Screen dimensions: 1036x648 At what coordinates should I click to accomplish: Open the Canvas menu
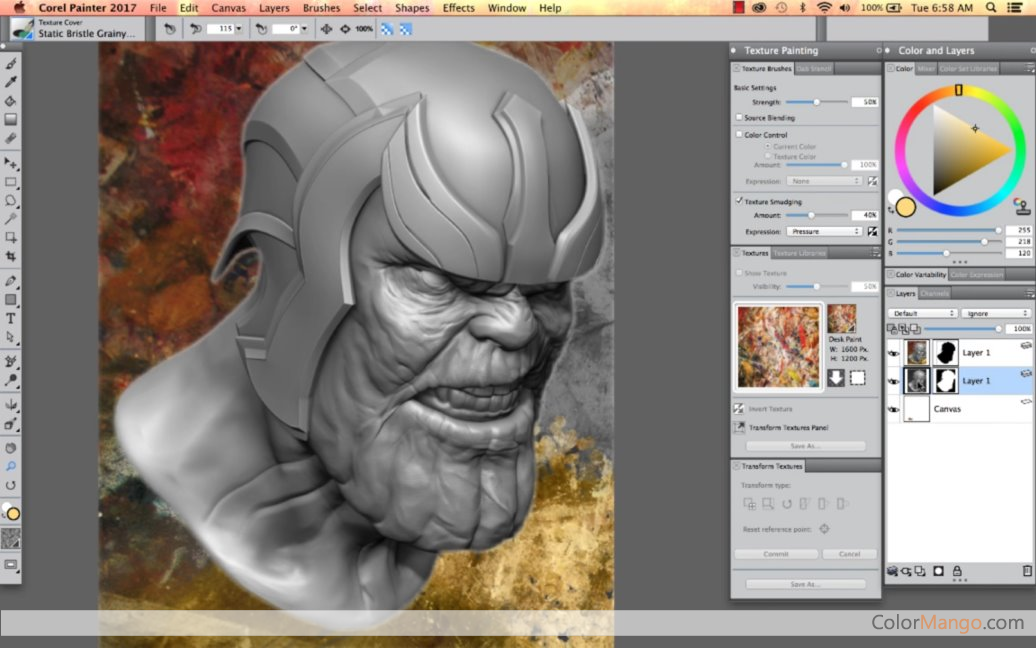[228, 8]
